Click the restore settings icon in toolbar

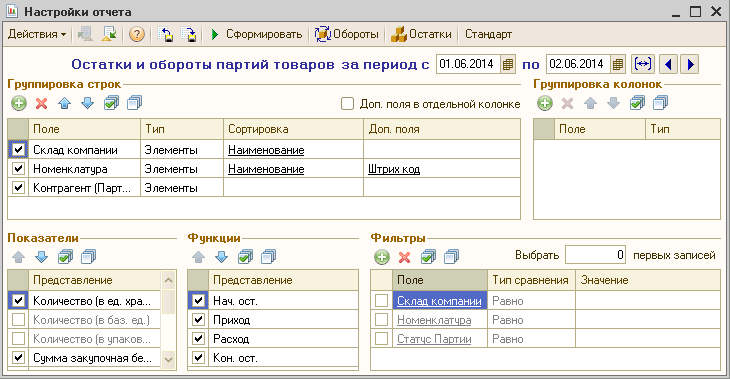click(165, 34)
